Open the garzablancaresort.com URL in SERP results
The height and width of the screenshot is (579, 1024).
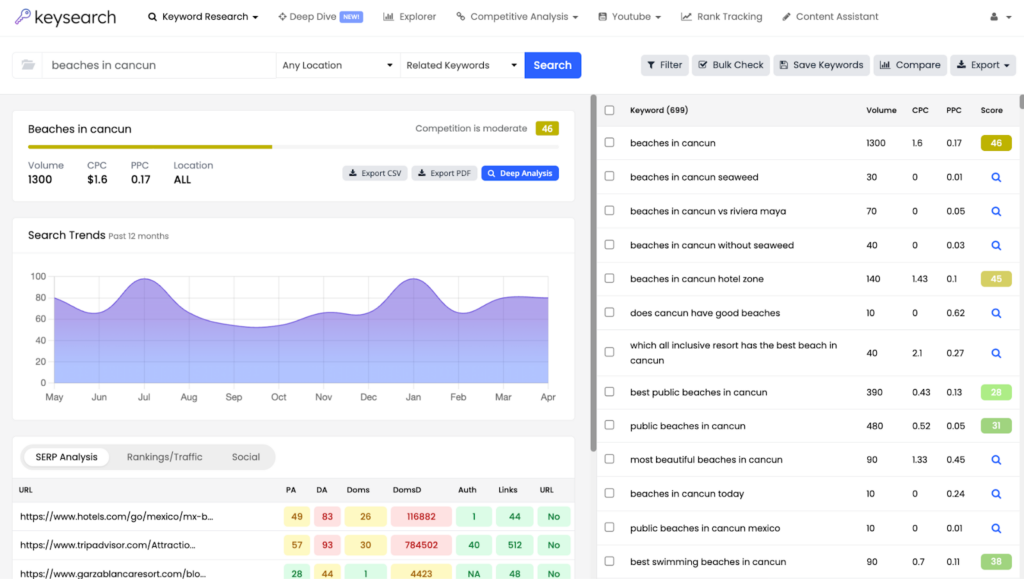(112, 574)
